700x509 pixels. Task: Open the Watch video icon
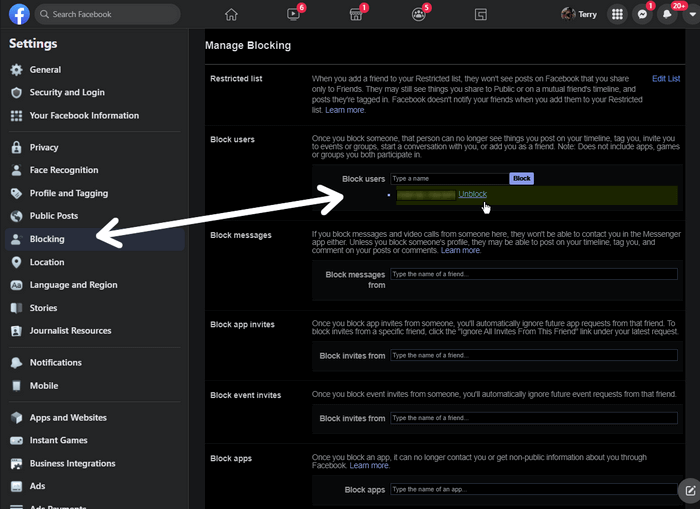(x=293, y=15)
